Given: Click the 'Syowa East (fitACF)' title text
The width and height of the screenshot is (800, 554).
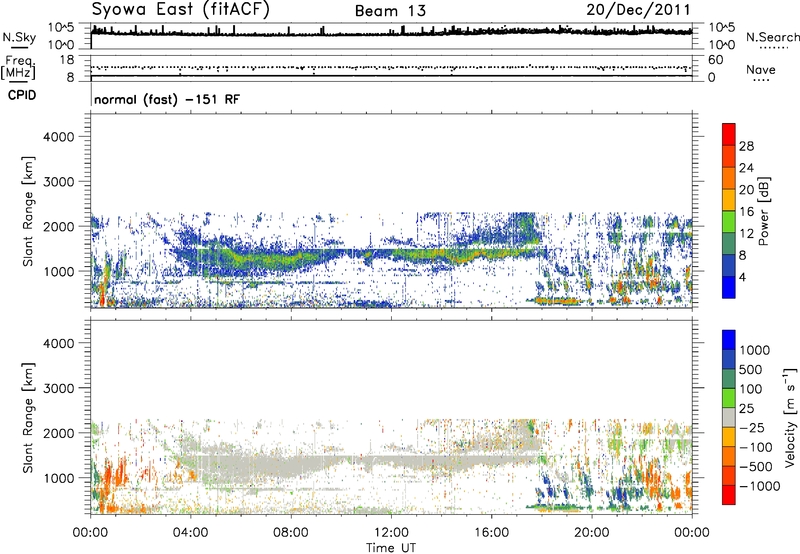Looking at the screenshot, I should point(180,9).
